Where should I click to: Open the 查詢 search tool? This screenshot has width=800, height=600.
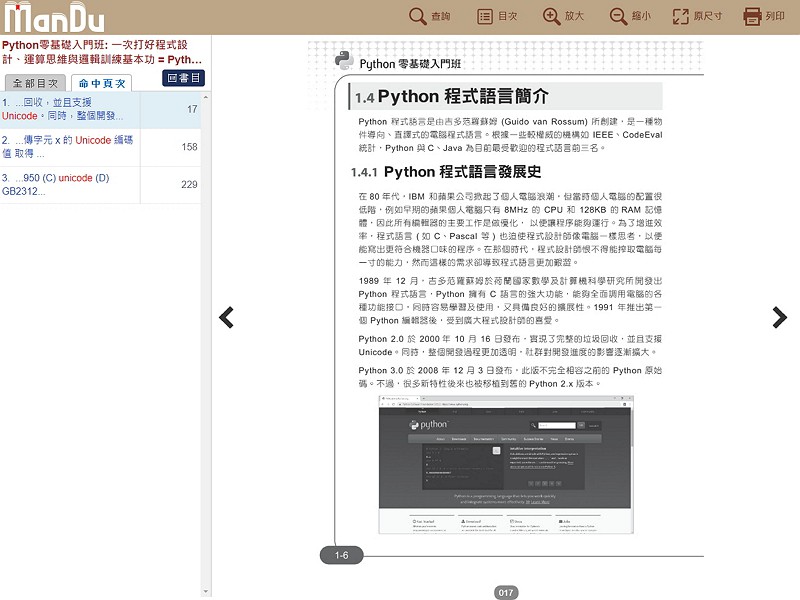coord(430,16)
